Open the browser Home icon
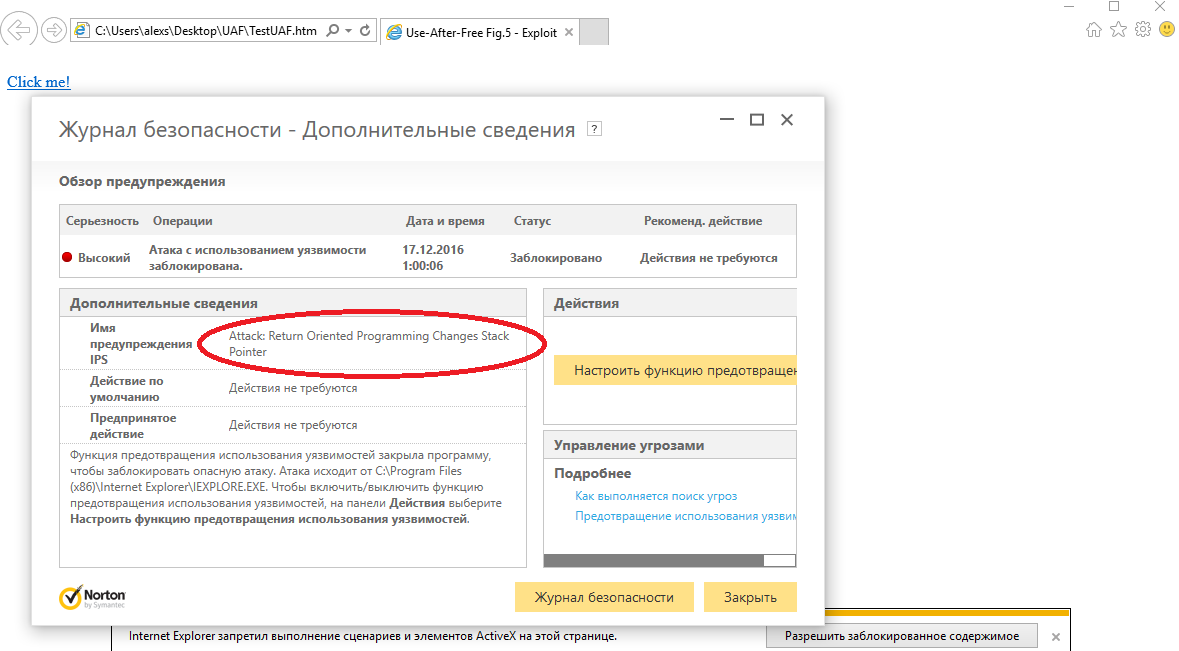 1094,29
